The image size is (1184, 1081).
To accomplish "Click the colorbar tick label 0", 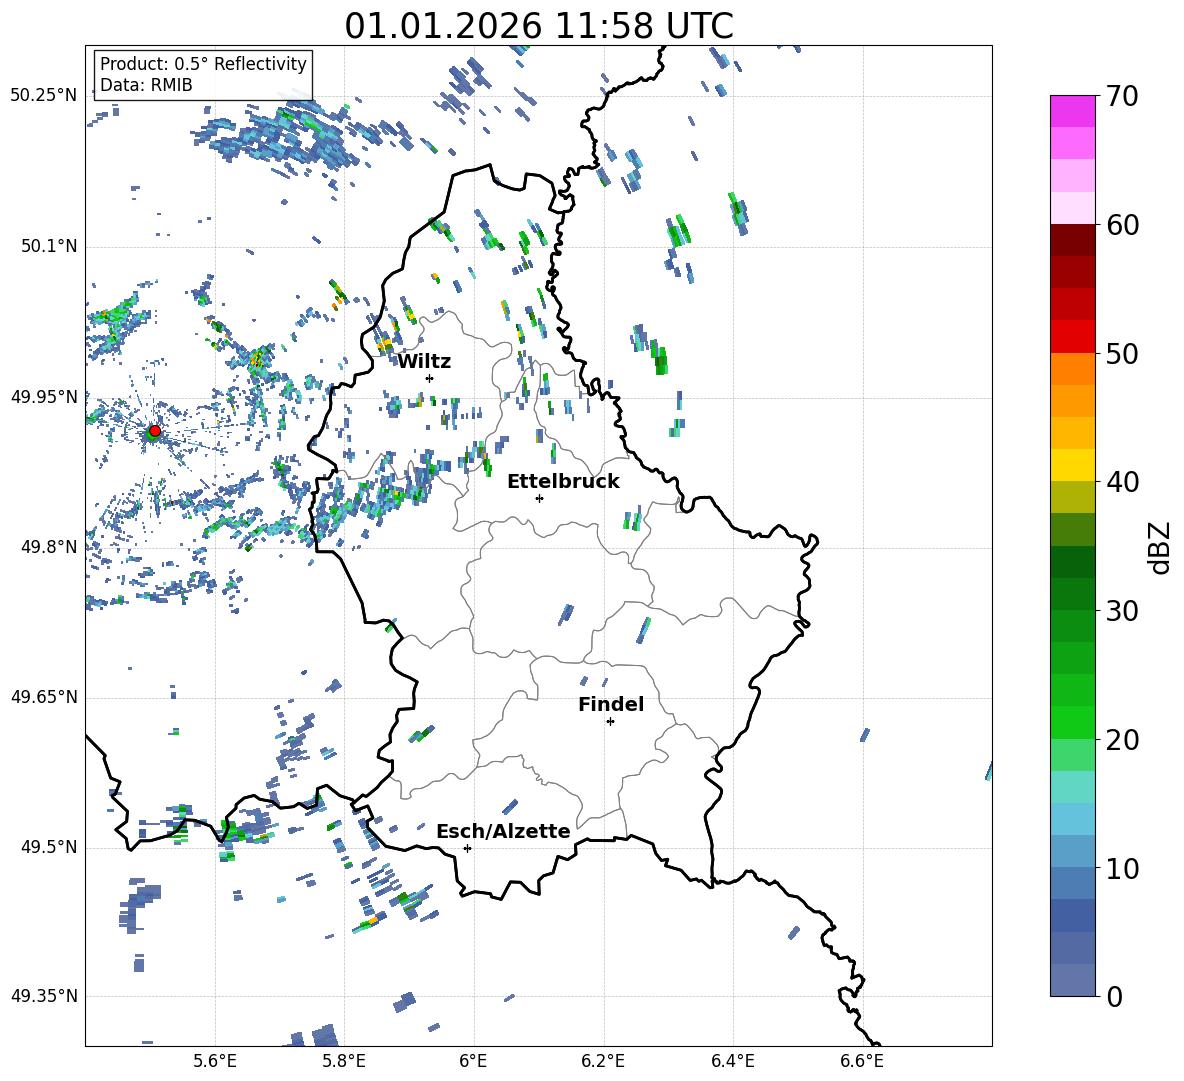I will point(1114,997).
